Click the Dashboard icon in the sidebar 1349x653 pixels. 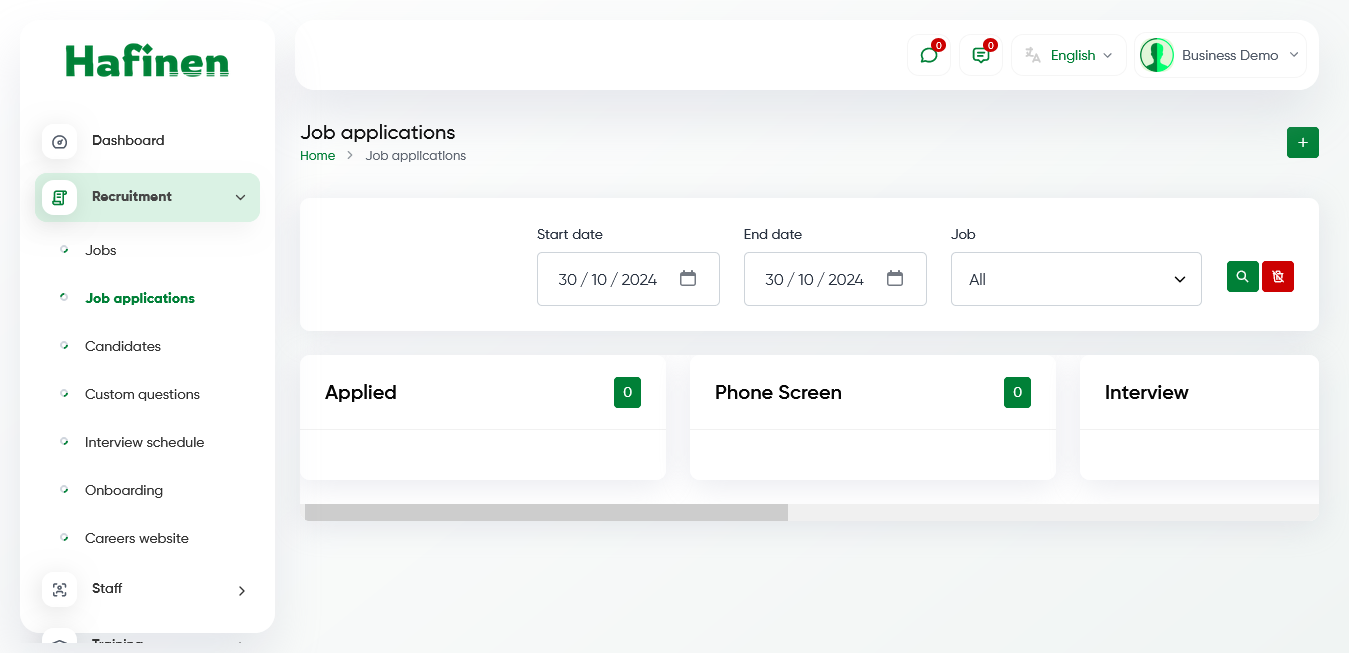[x=60, y=141]
